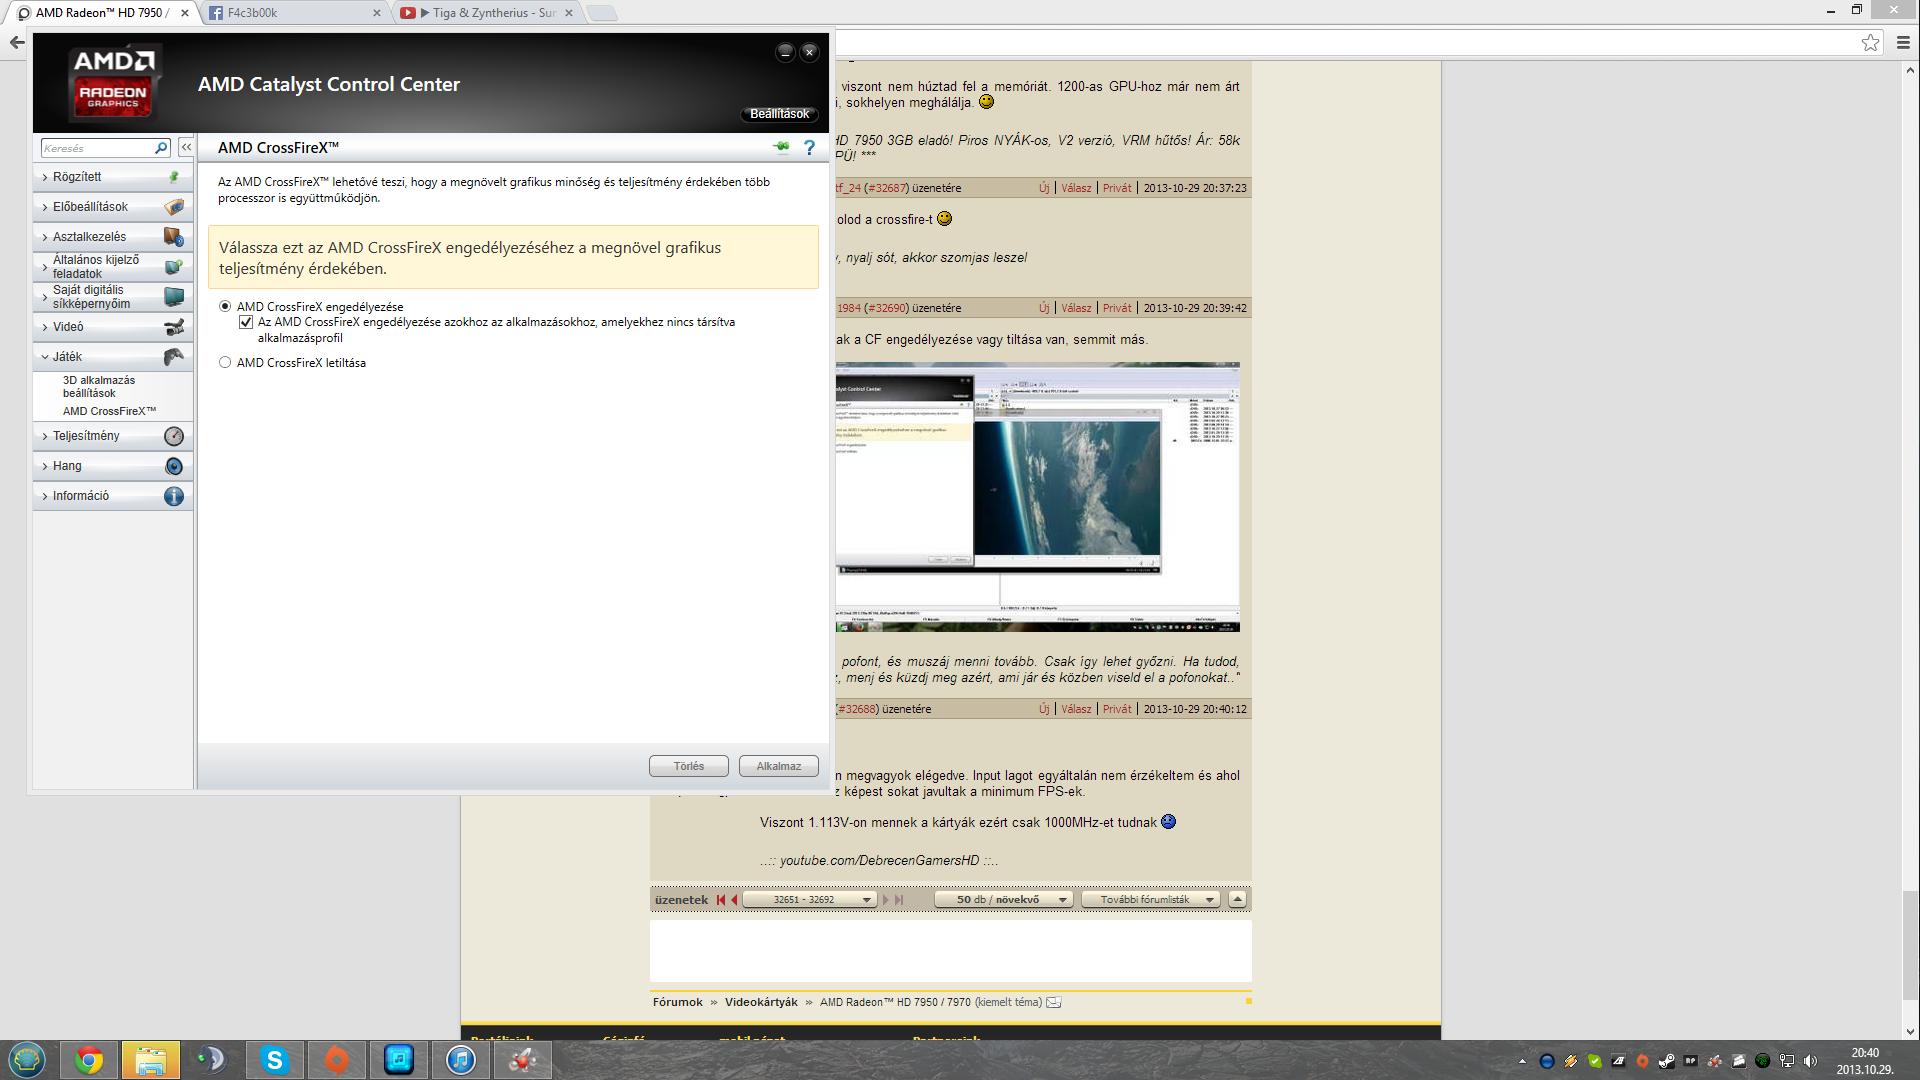
Task: Select AMD CrossFireX letiltása radio option
Action: (x=225, y=362)
